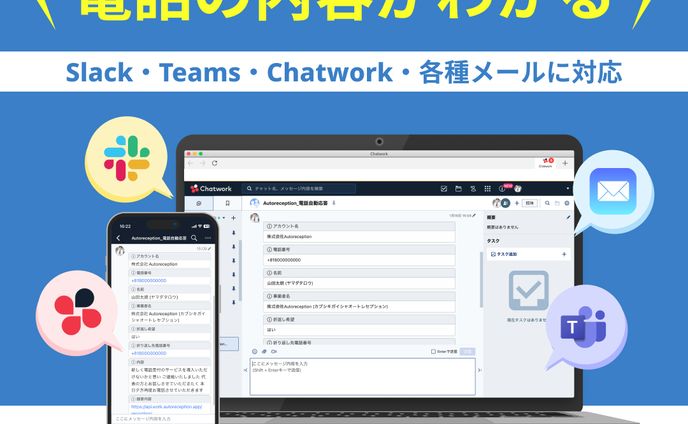The image size is (688, 424).
Task: Open the file management folder icon in header
Action: [459, 189]
